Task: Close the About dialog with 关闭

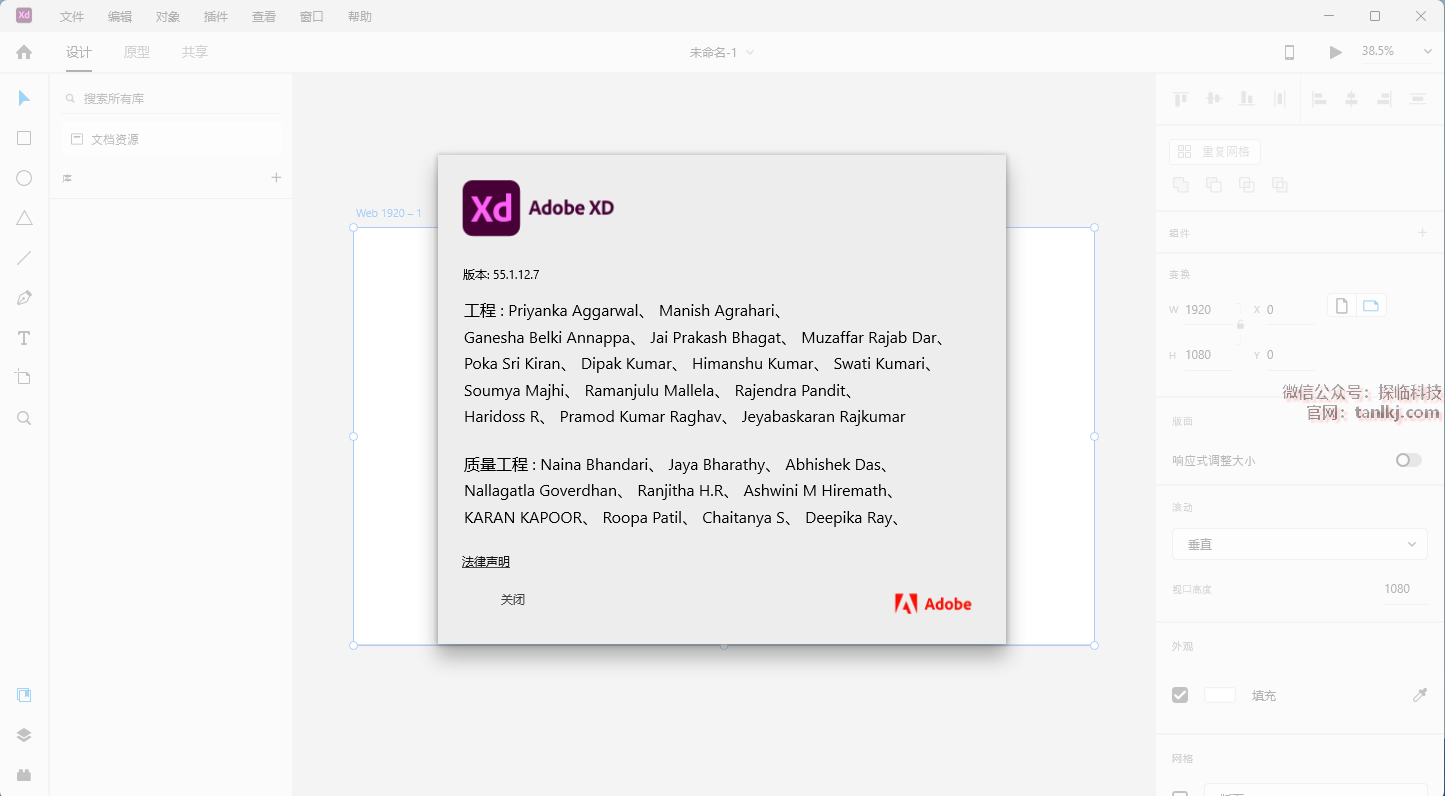Action: (513, 600)
